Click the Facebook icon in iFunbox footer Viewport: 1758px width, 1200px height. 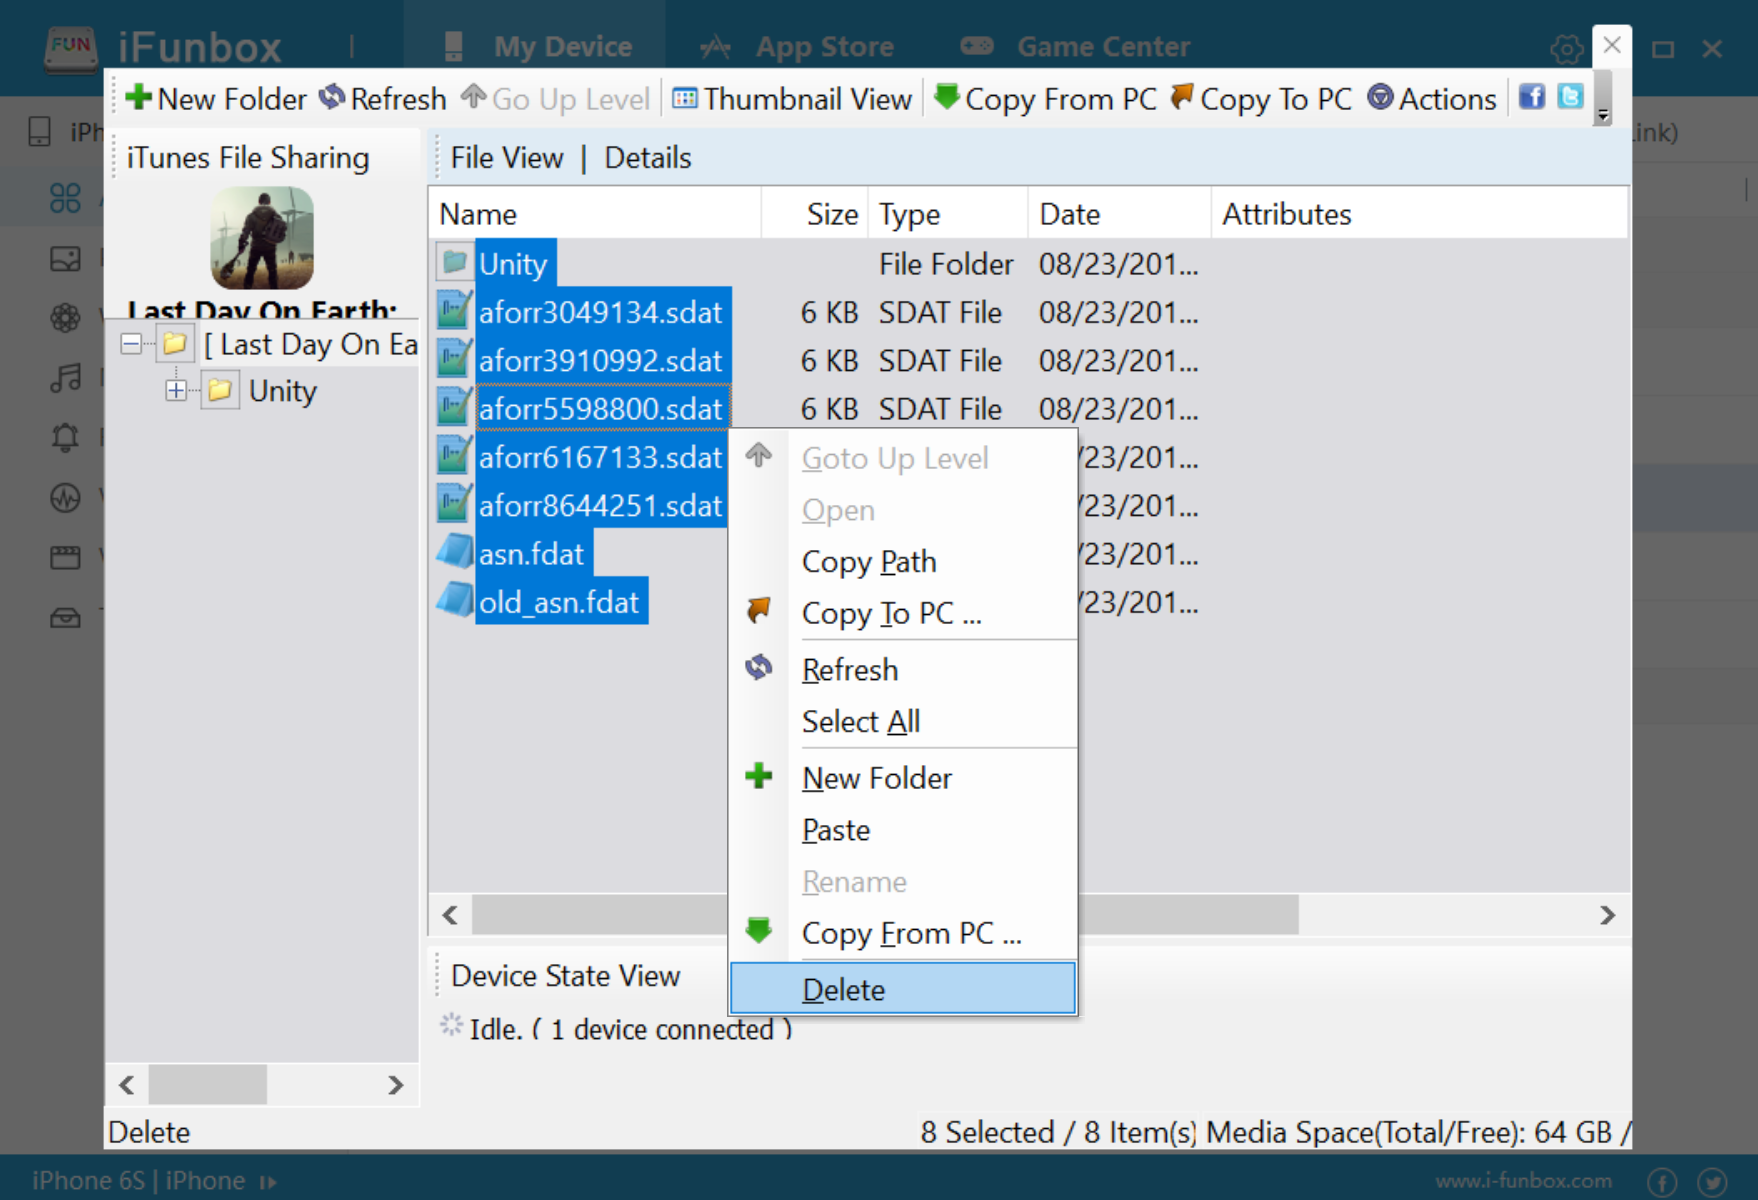[x=1662, y=1182]
